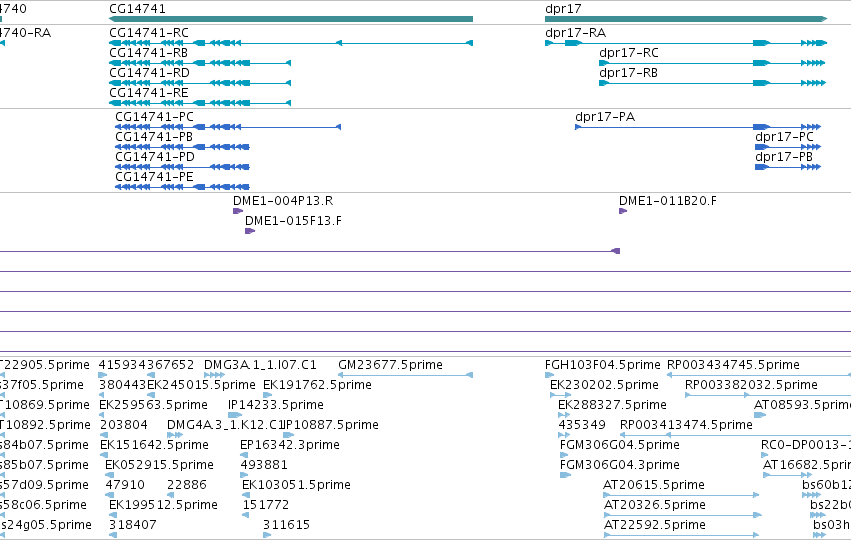Click the FGH103F04.5prime label
851x540 pixels.
click(602, 365)
